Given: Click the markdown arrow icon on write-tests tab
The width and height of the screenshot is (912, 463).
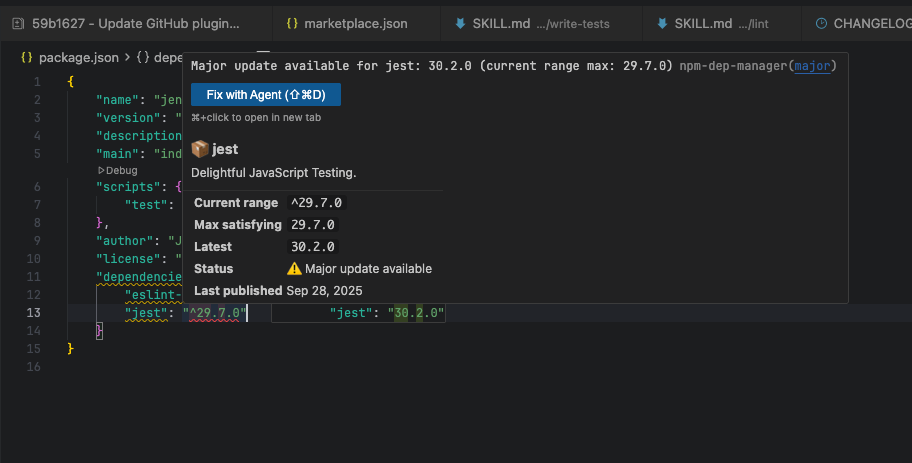Looking at the screenshot, I should pyautogui.click(x=460, y=23).
